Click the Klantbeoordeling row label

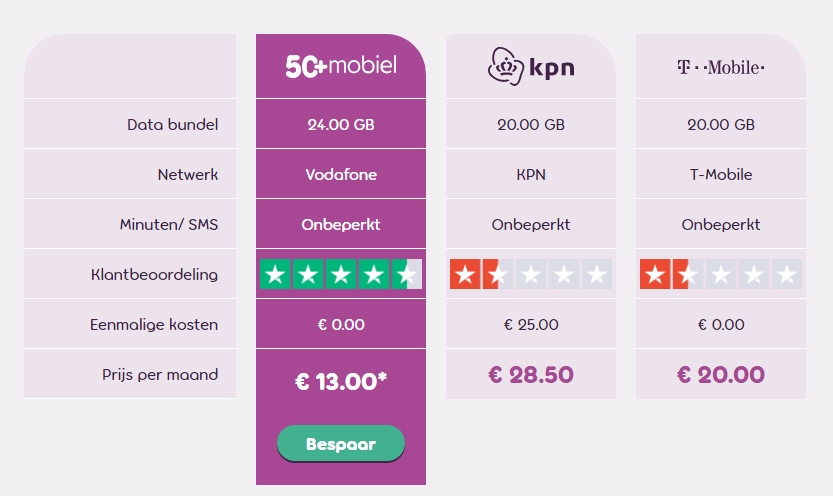click(x=154, y=275)
